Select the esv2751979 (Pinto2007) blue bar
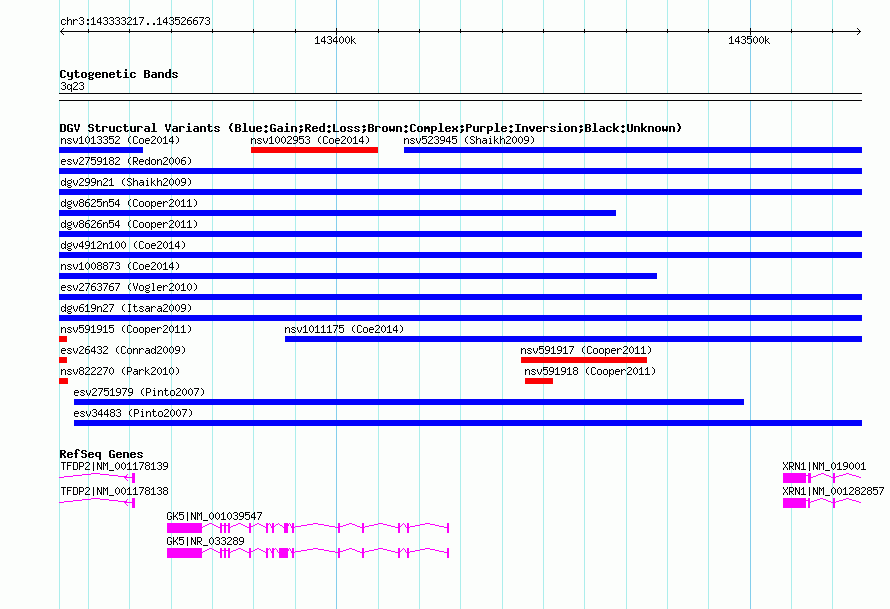 (x=409, y=402)
